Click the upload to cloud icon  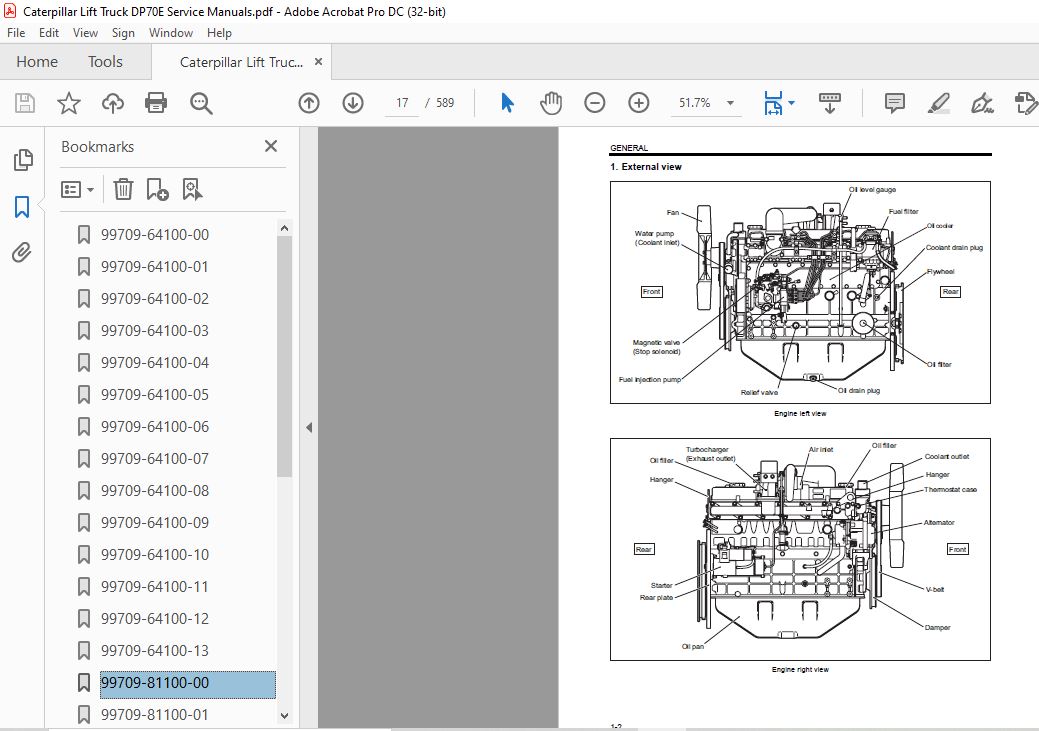[113, 103]
